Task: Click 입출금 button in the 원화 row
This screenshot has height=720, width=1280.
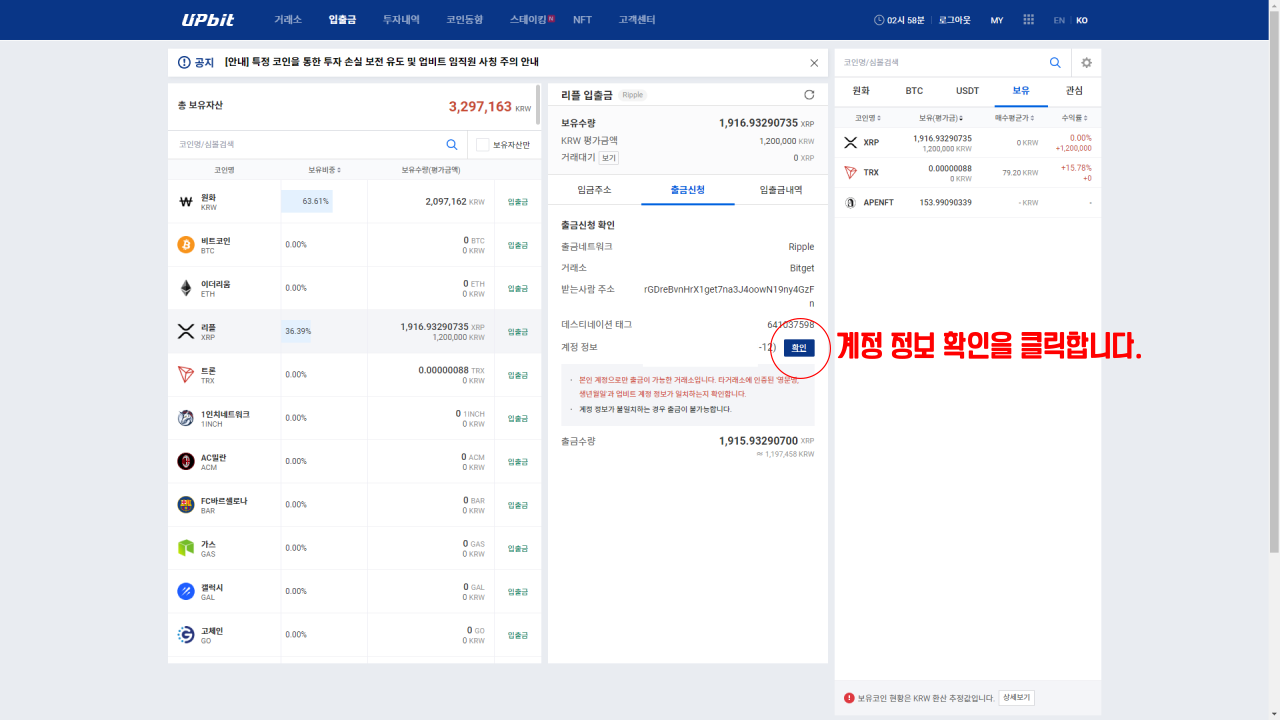Action: pos(518,201)
